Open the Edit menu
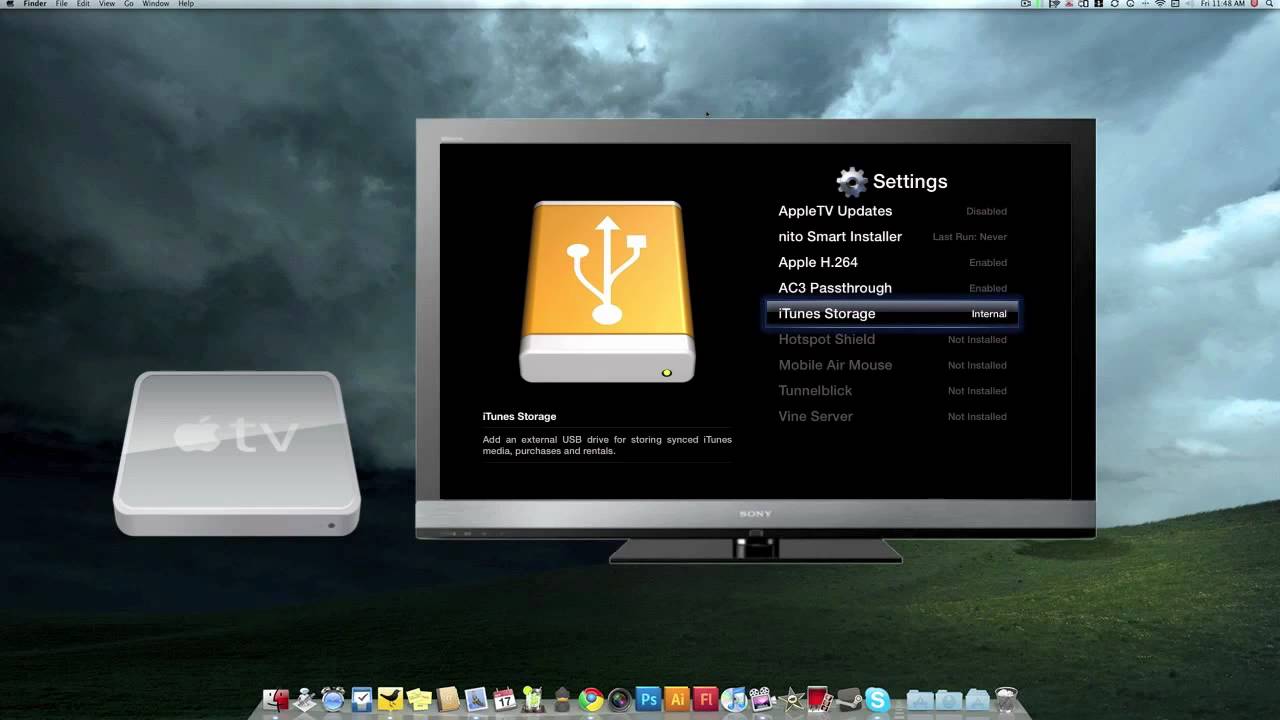Screen dimensions: 1280x720 coord(83,4)
